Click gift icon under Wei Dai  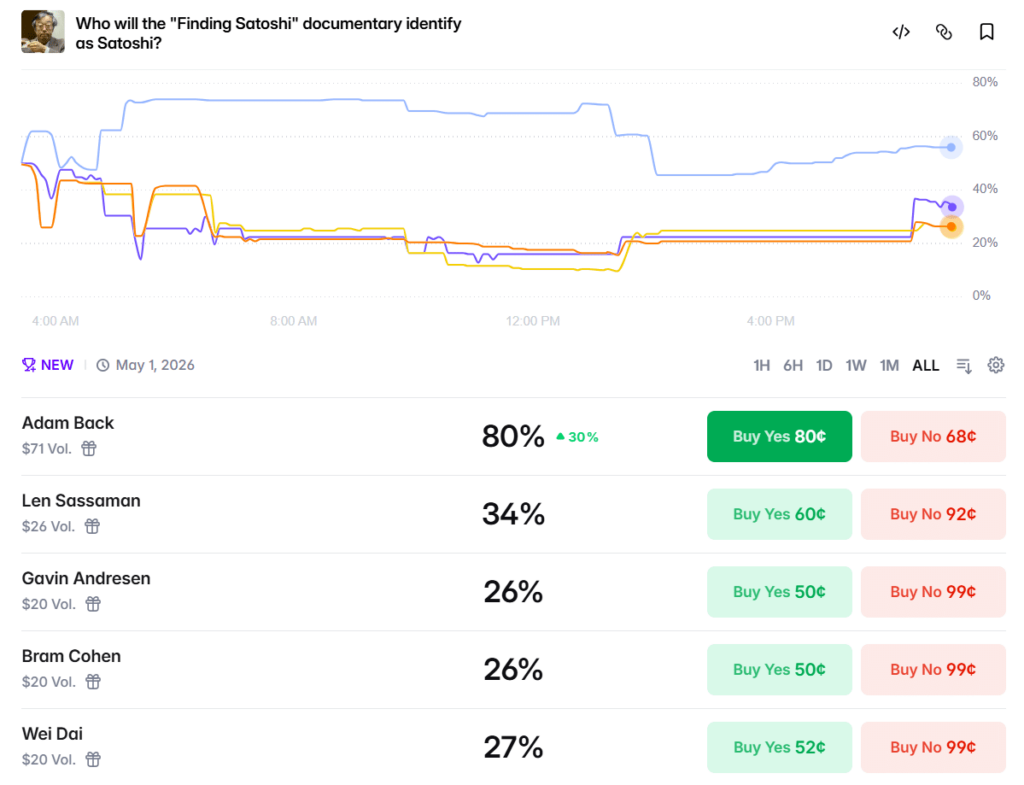[x=93, y=759]
